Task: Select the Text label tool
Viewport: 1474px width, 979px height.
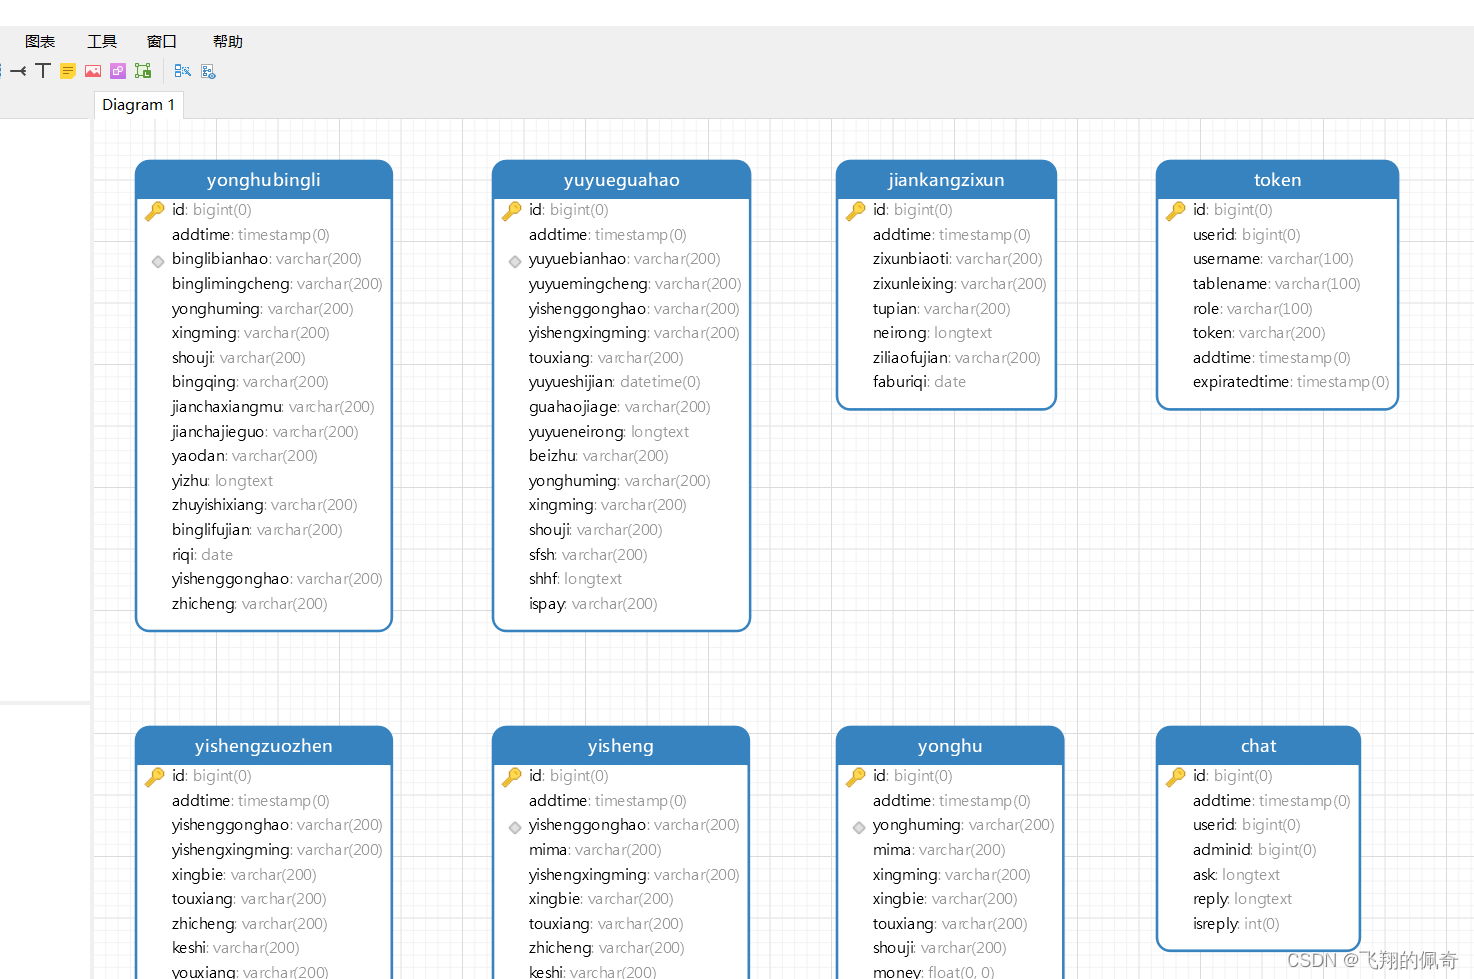Action: pos(43,71)
